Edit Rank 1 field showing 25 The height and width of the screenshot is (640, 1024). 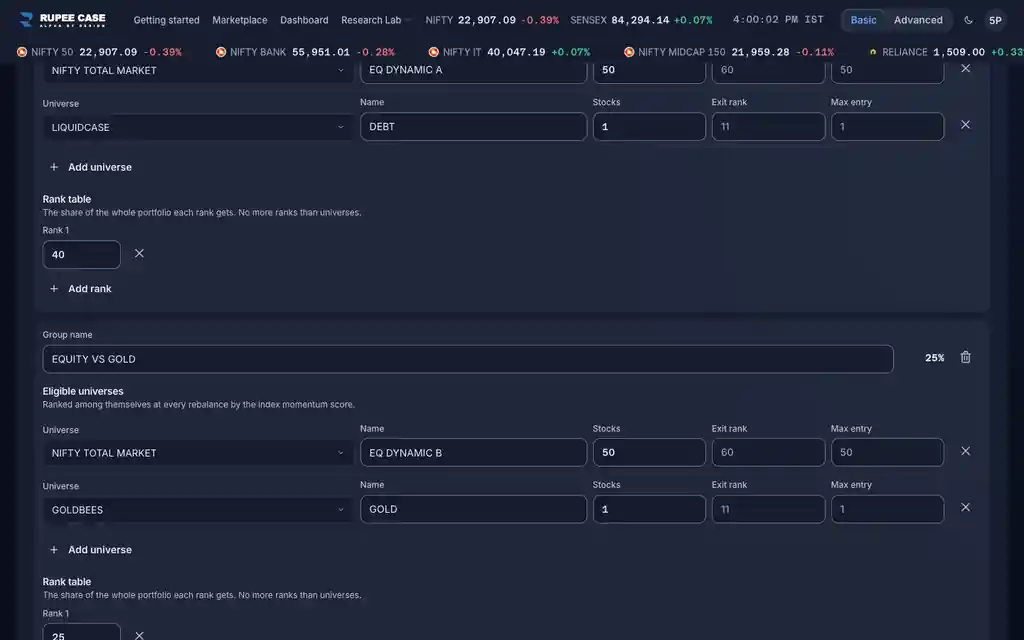click(82, 632)
